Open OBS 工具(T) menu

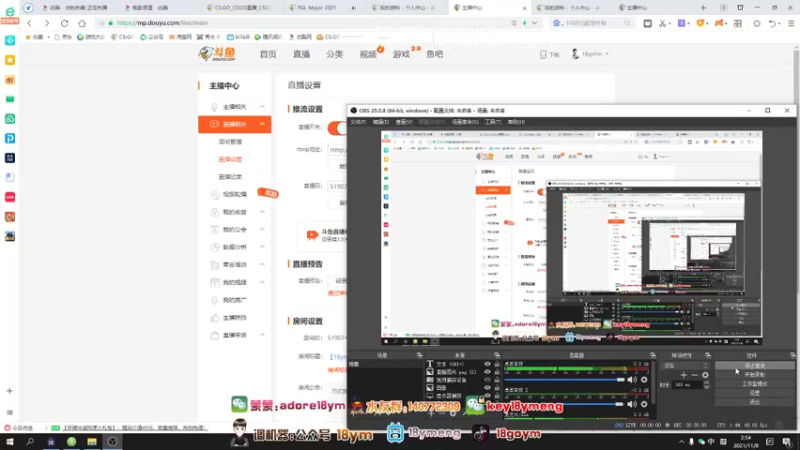point(493,122)
